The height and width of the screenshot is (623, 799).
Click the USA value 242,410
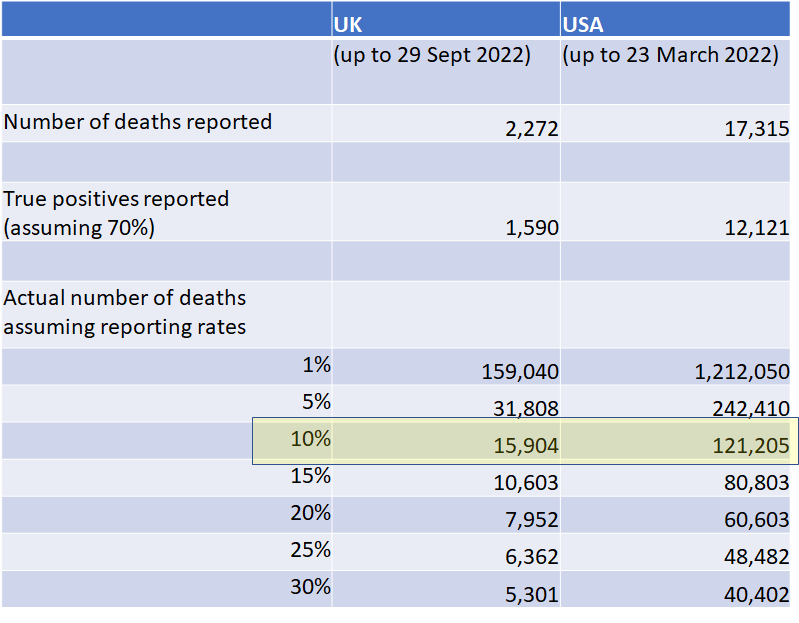751,409
